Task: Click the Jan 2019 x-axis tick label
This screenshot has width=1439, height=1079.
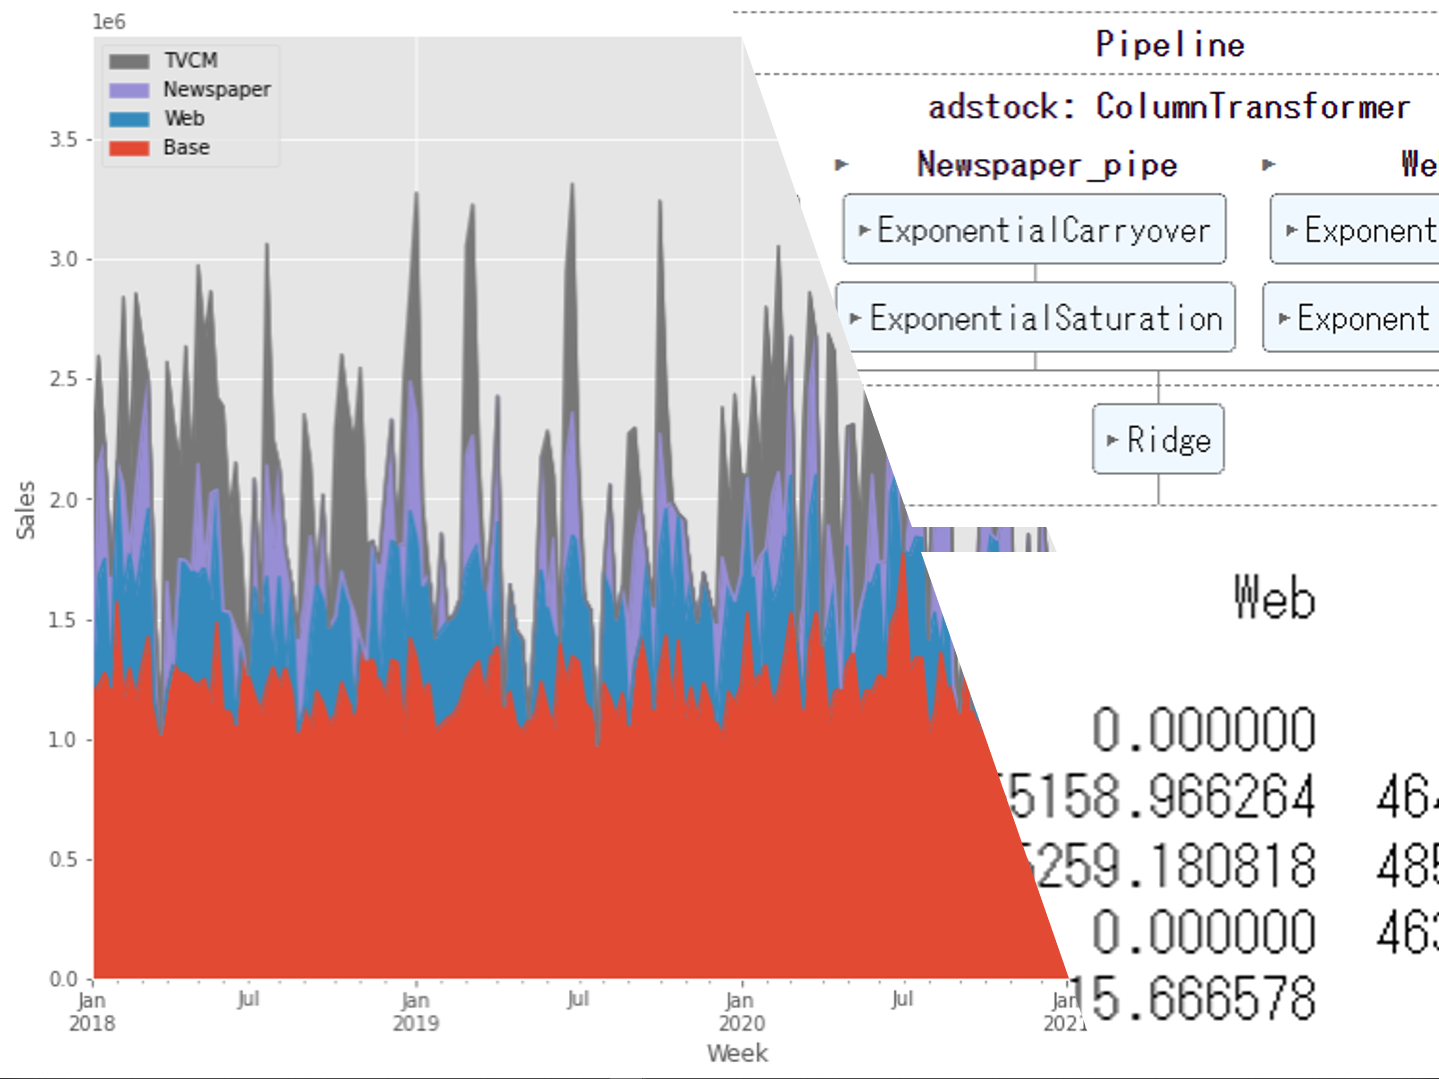Action: [415, 1011]
